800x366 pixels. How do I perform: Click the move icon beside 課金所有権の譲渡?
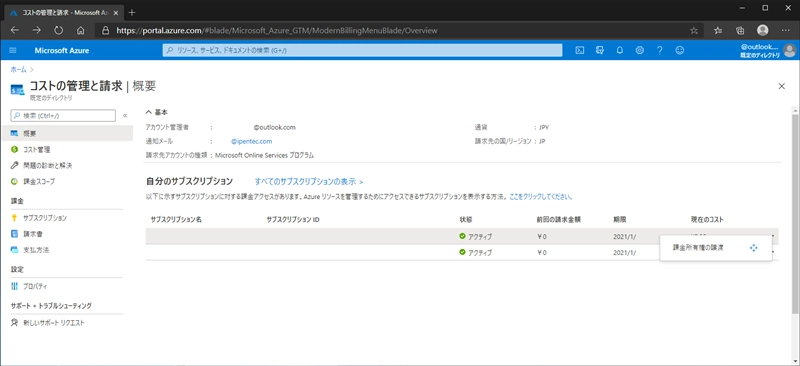pos(754,248)
